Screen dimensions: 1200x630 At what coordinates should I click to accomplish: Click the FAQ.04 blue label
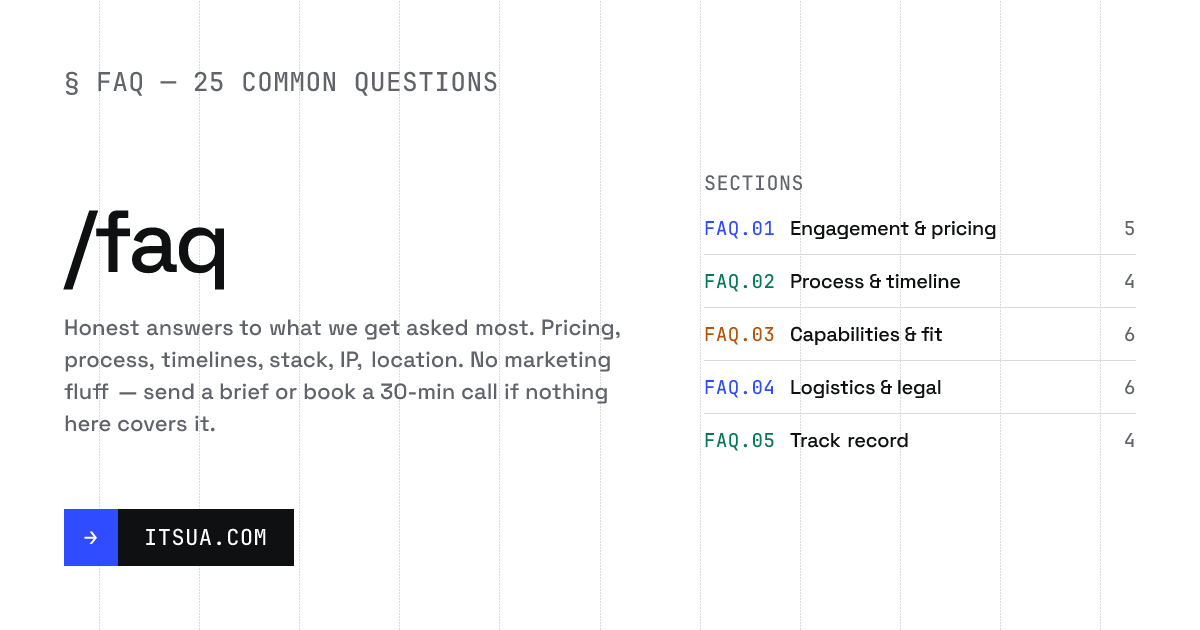[739, 388]
